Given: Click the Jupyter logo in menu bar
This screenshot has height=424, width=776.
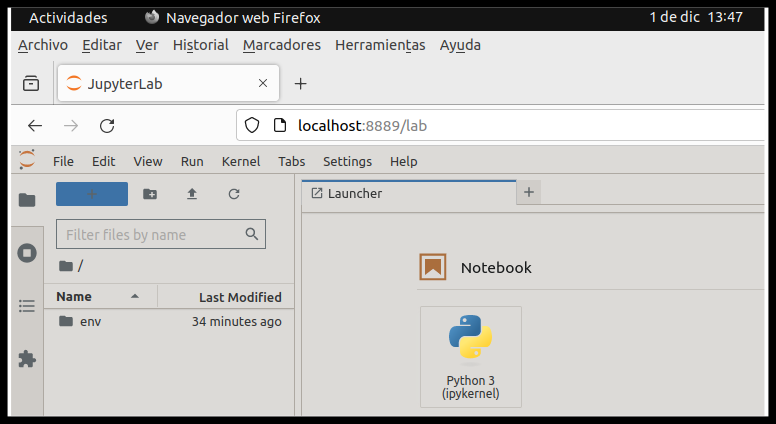Looking at the screenshot, I should coord(27,160).
